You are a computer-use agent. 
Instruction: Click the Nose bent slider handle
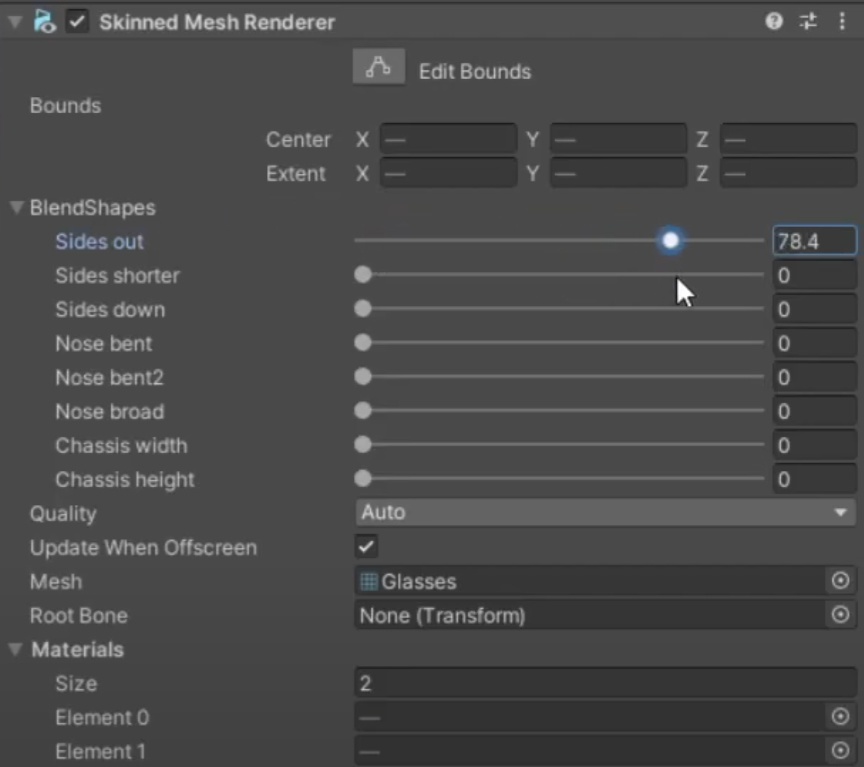click(363, 343)
